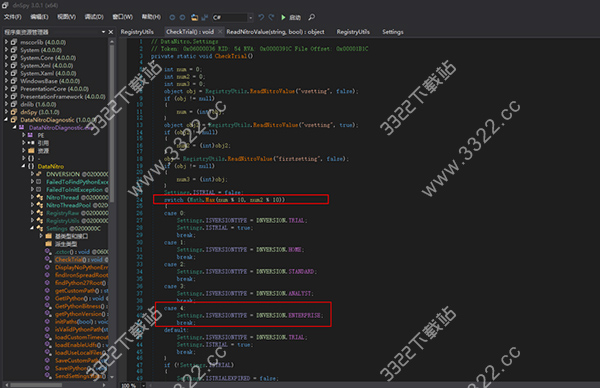Click the NitroThread class icon
This screenshot has height=388, width=600.
pos(39,197)
